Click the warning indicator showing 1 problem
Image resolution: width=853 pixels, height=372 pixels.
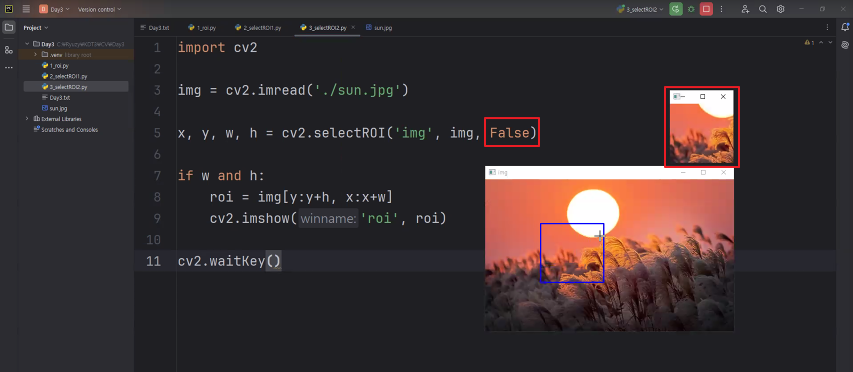pos(809,42)
